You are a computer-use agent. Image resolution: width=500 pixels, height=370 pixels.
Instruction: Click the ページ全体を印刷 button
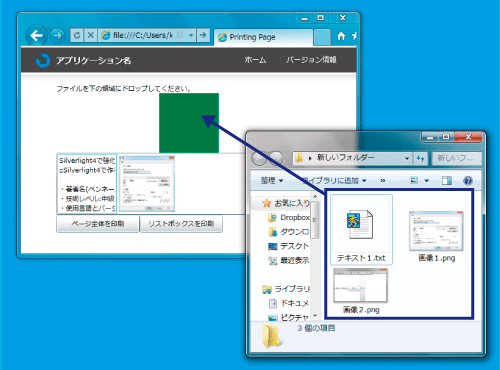pyautogui.click(x=98, y=224)
